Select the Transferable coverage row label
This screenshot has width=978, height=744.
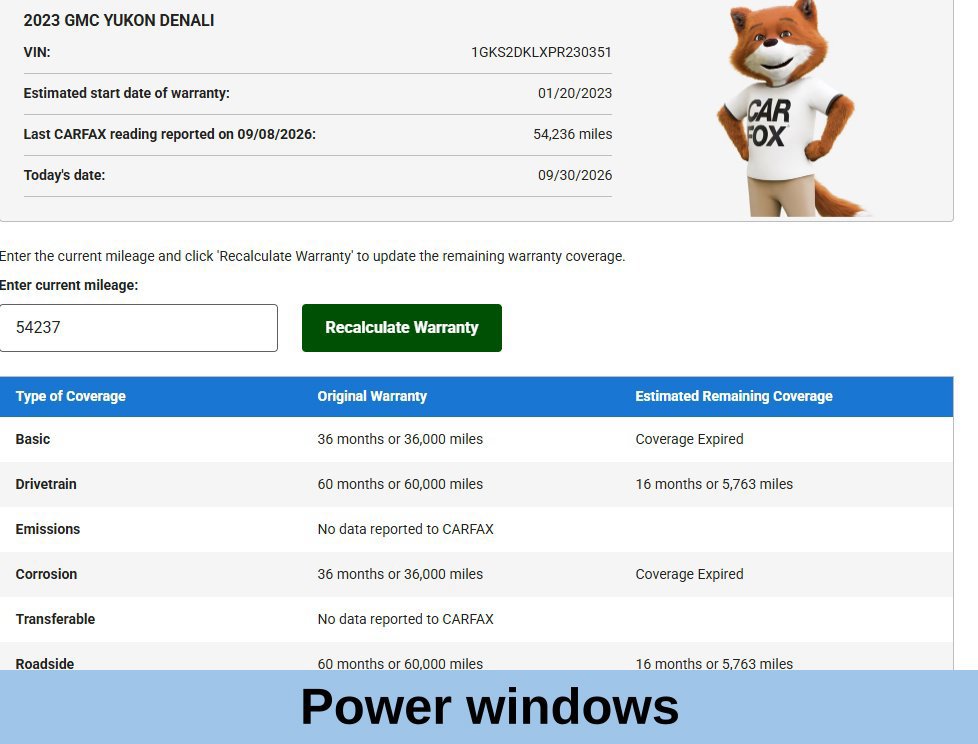pos(56,619)
